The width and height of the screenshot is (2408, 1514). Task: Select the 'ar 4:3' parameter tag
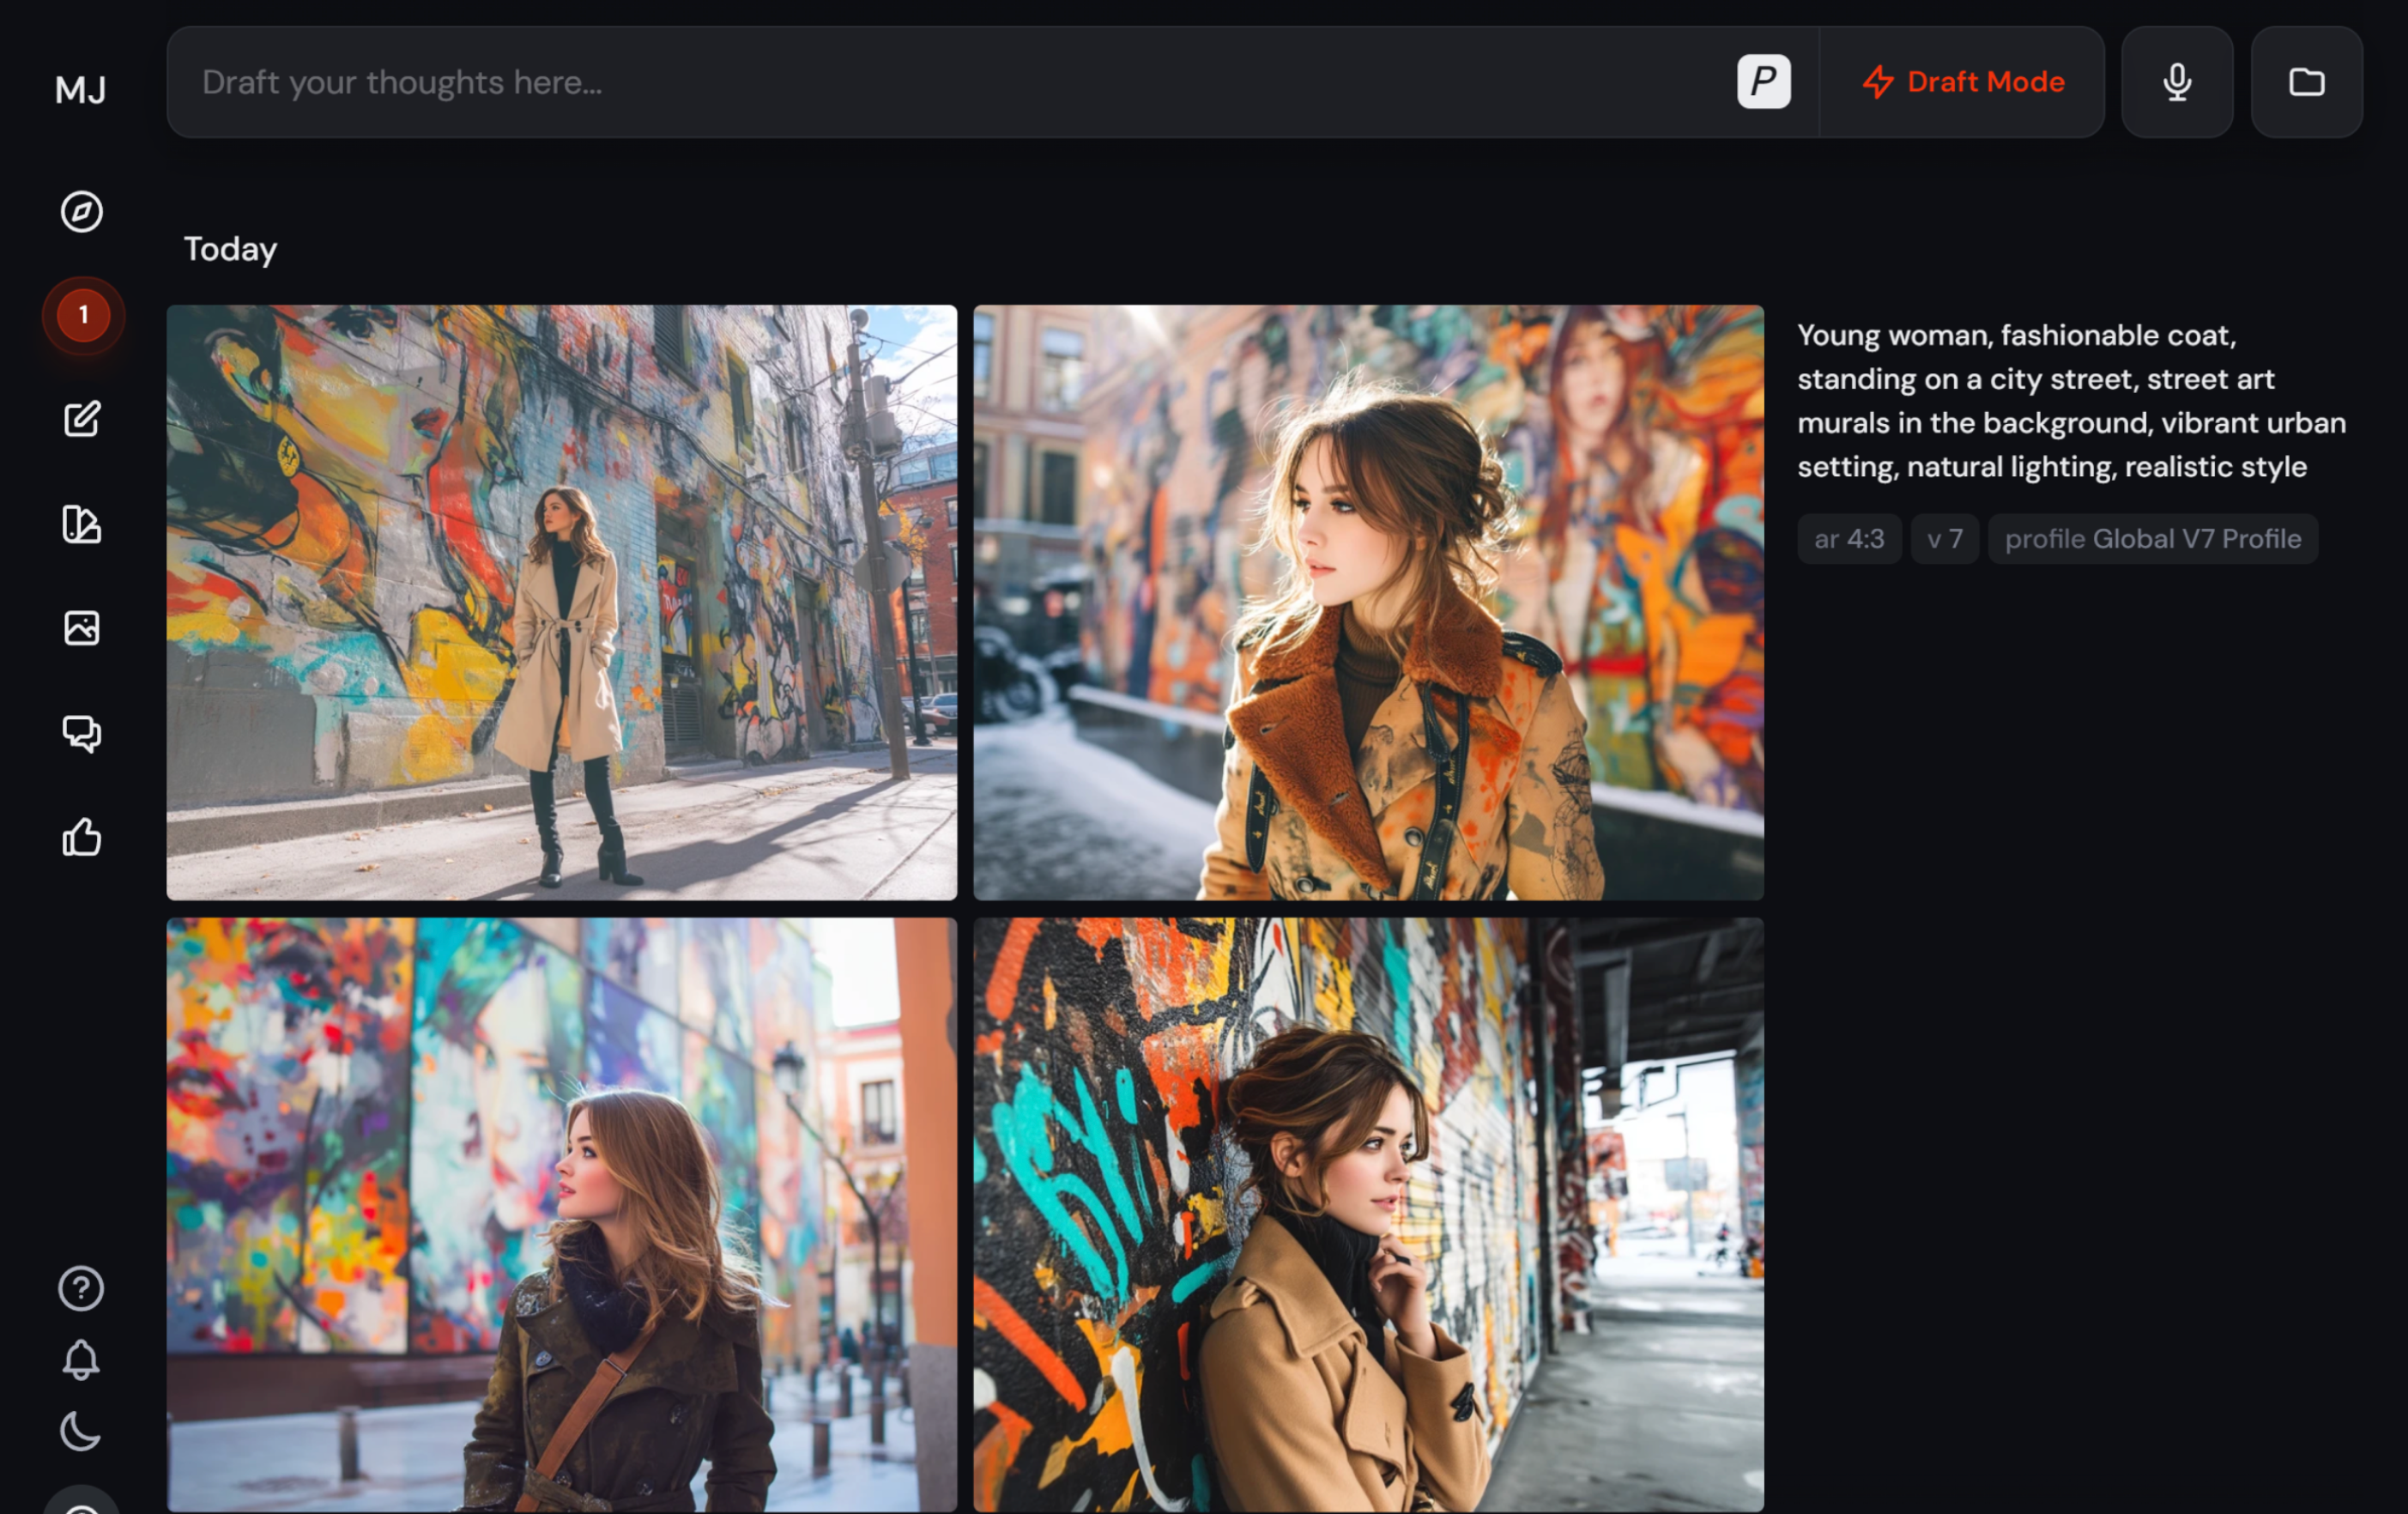[x=1849, y=539]
